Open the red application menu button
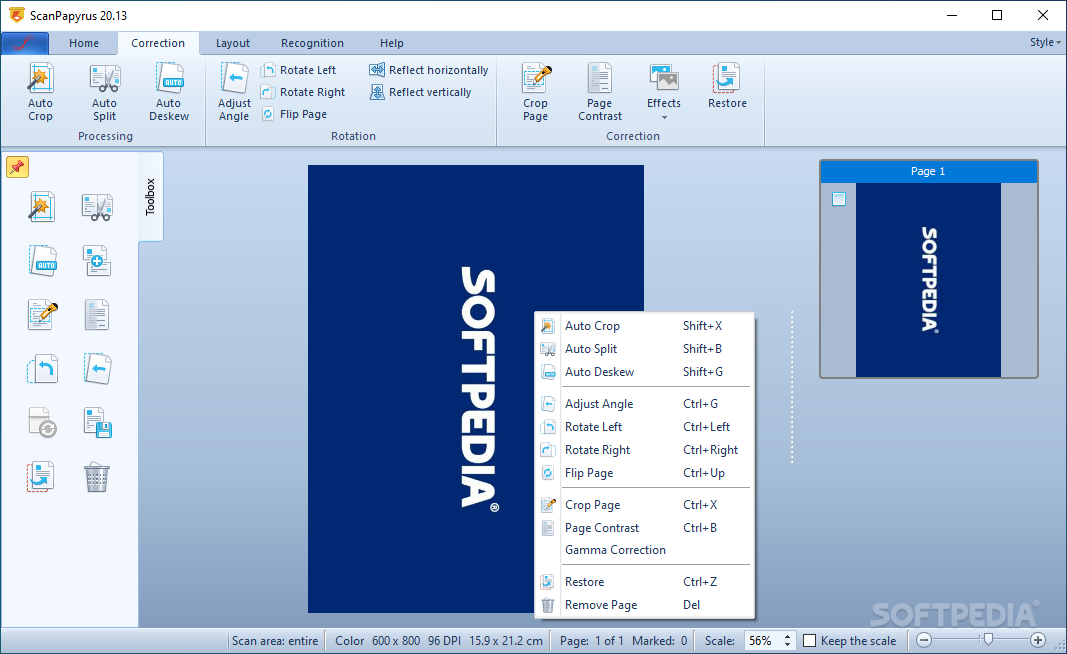1067x654 pixels. point(24,43)
